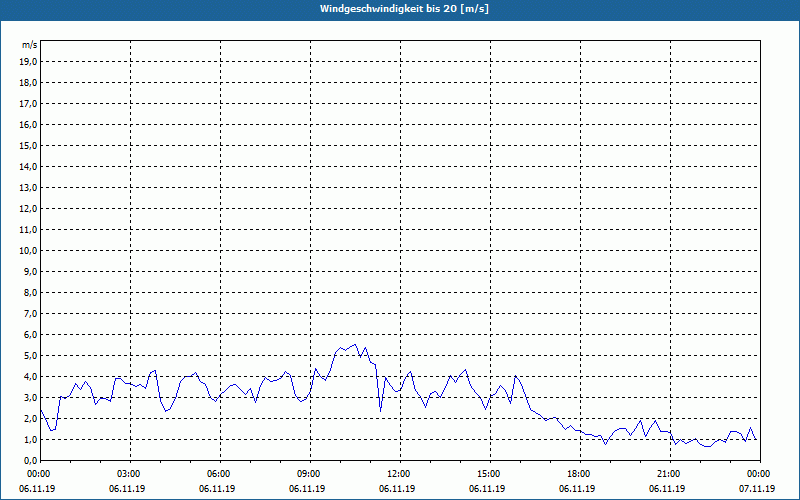The image size is (800, 500).
Task: Select the 18,0 y-axis label
Action: 28,83
